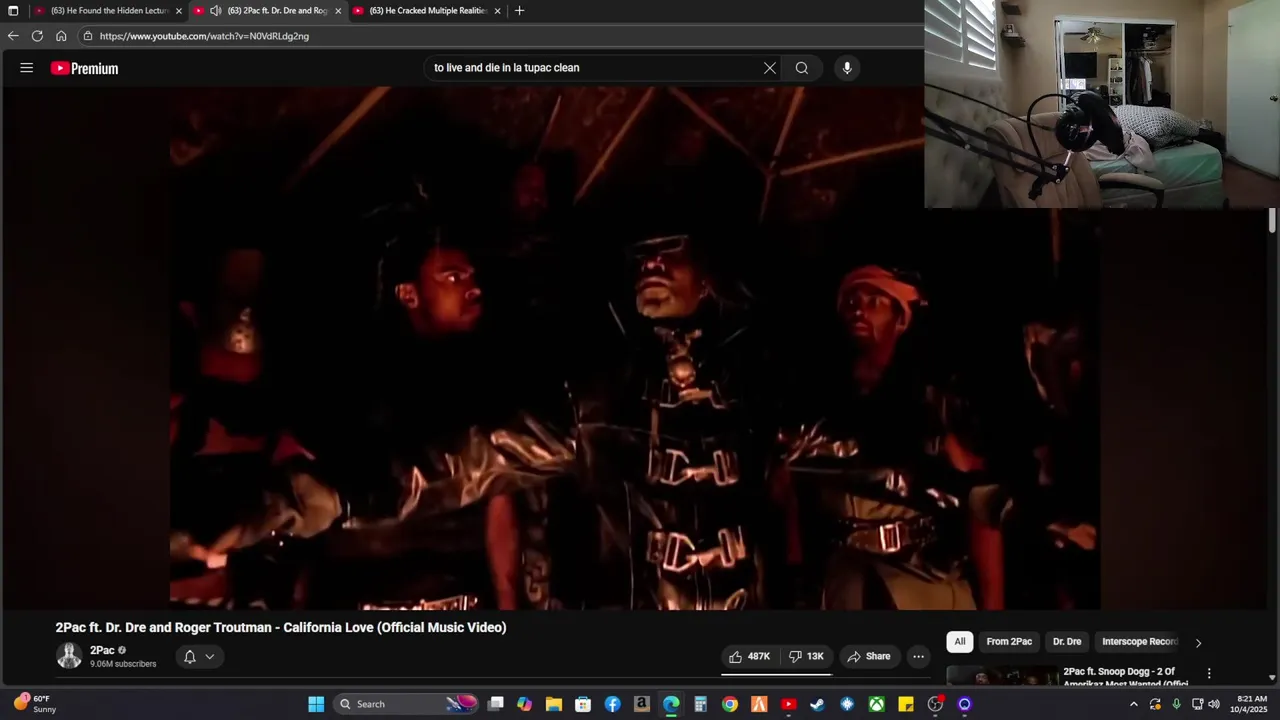This screenshot has height=720, width=1280.
Task: Close the 'He Found the Hidden Lecture' tab
Action: [x=179, y=11]
